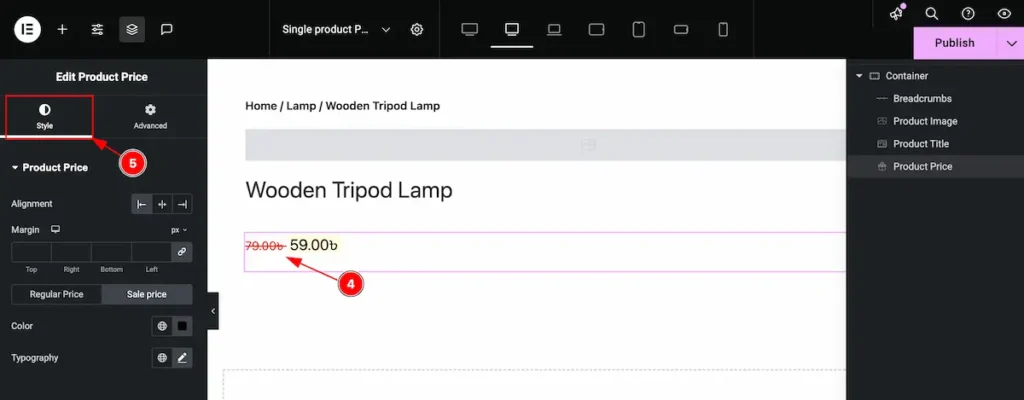Open the finder search icon

pos(931,14)
